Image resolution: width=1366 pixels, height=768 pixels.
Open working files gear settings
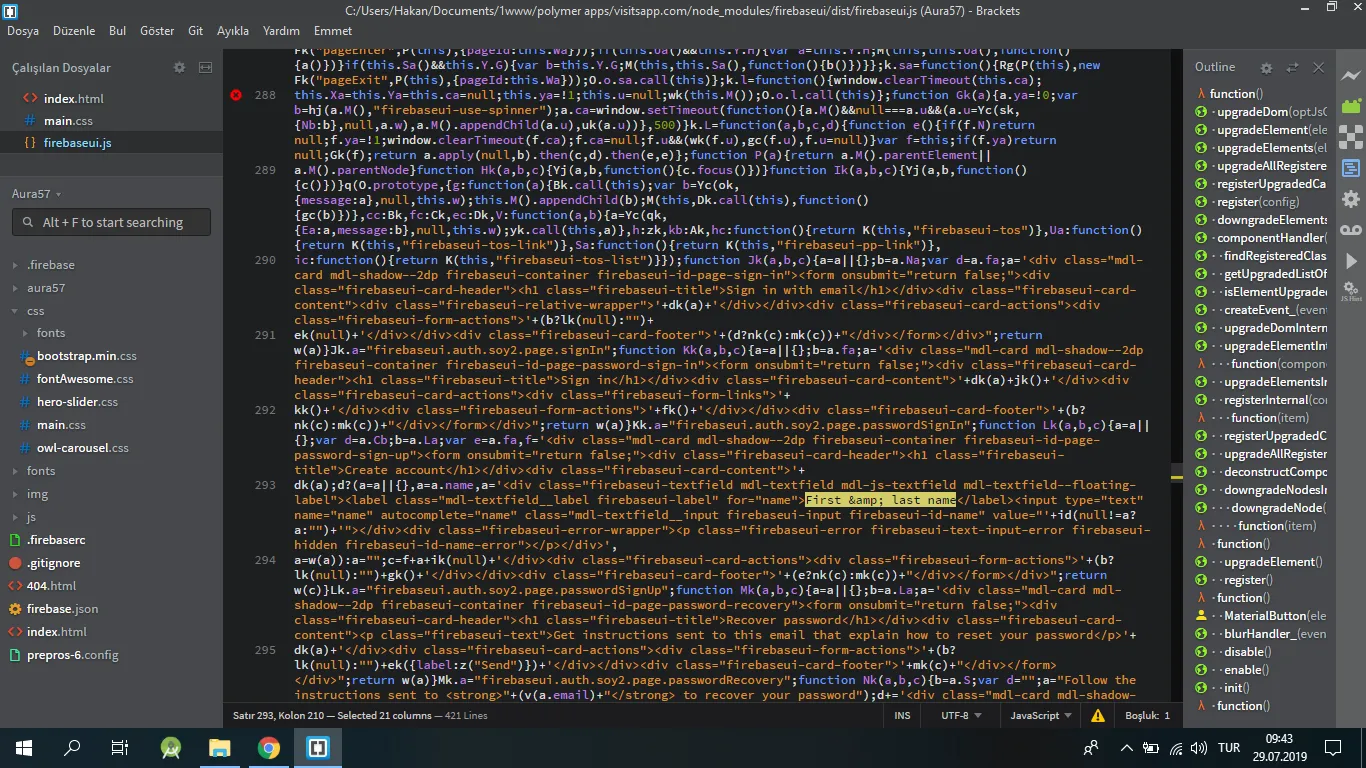(179, 67)
